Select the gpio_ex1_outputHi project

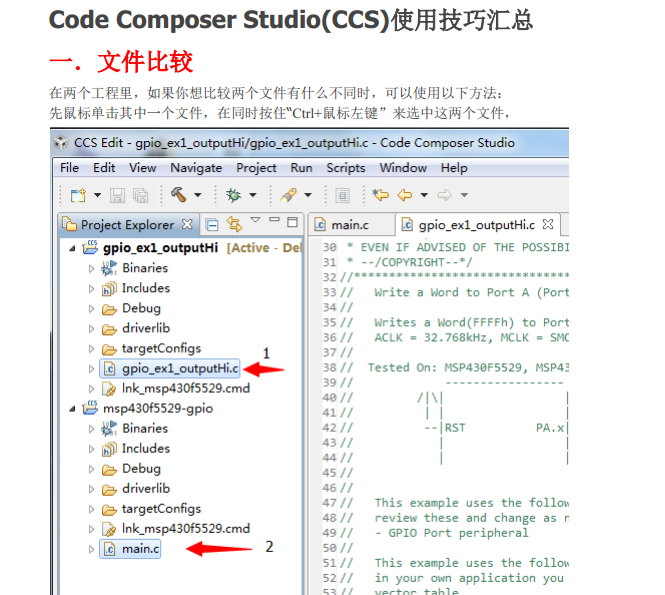(x=160, y=248)
